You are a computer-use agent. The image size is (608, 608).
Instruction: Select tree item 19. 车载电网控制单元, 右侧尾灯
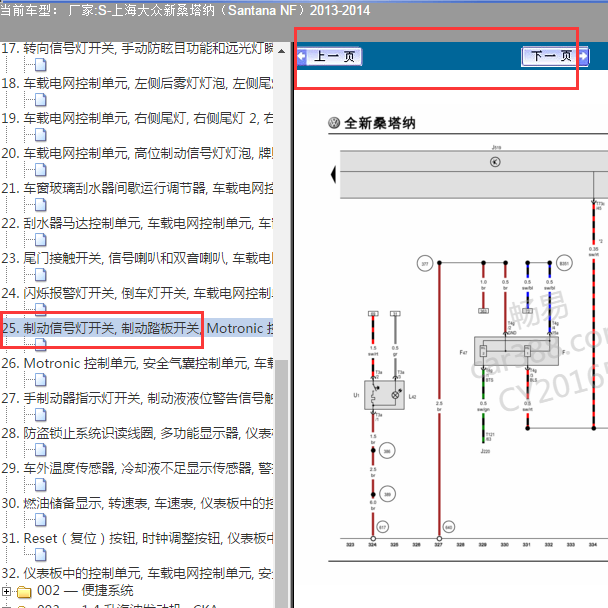click(137, 118)
